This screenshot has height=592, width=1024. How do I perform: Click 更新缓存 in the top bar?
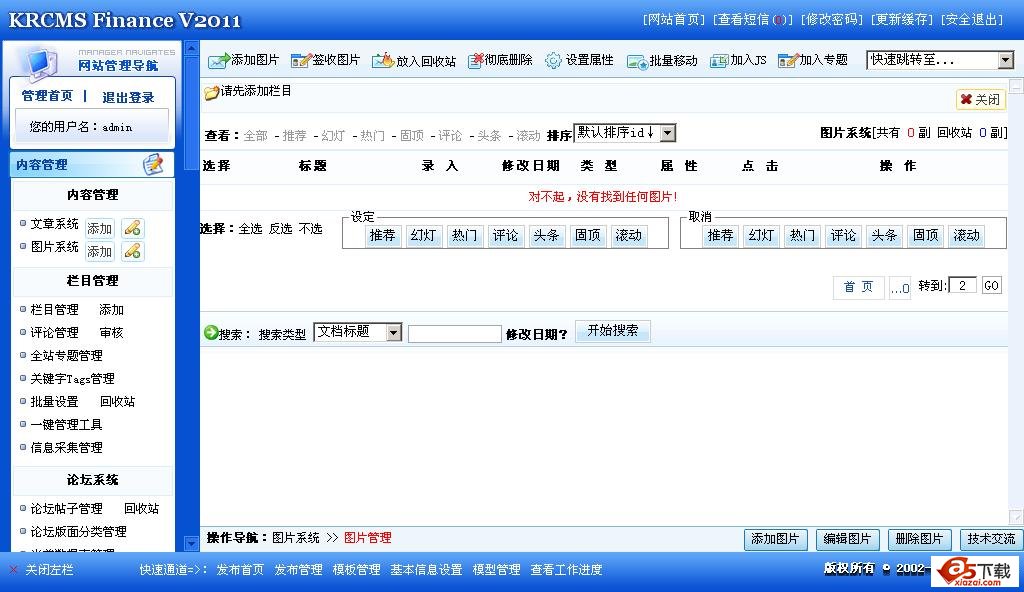point(902,20)
